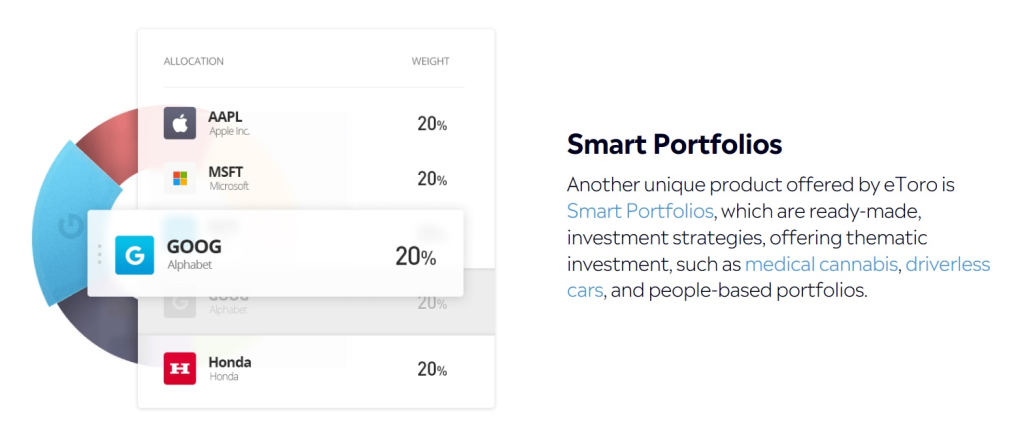Screen dimensions: 1024x439
Task: Click the WEIGHT column header
Action: 430,61
